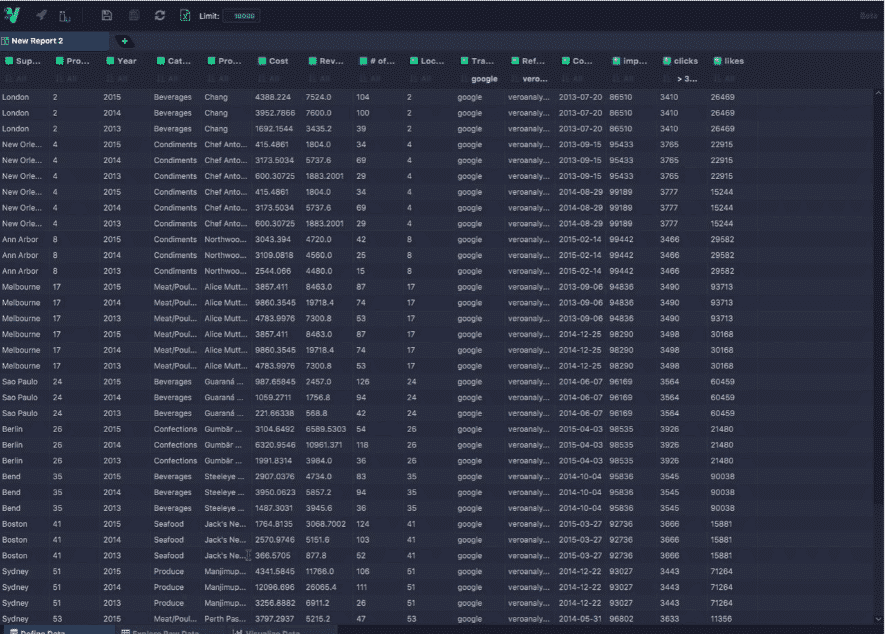Open the clicks column filter
The width and height of the screenshot is (885, 634).
pos(685,78)
